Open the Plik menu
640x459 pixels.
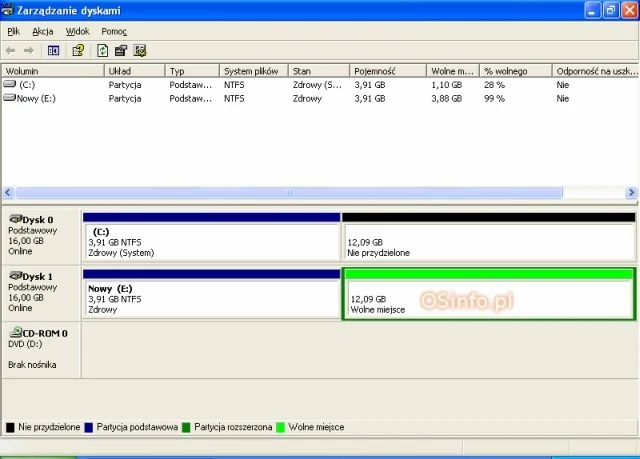tap(13, 31)
